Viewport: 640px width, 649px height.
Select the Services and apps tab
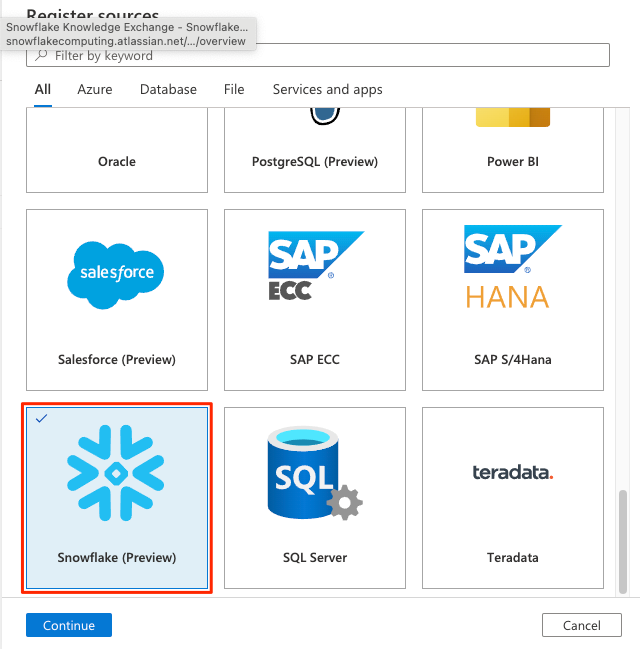[x=327, y=90]
